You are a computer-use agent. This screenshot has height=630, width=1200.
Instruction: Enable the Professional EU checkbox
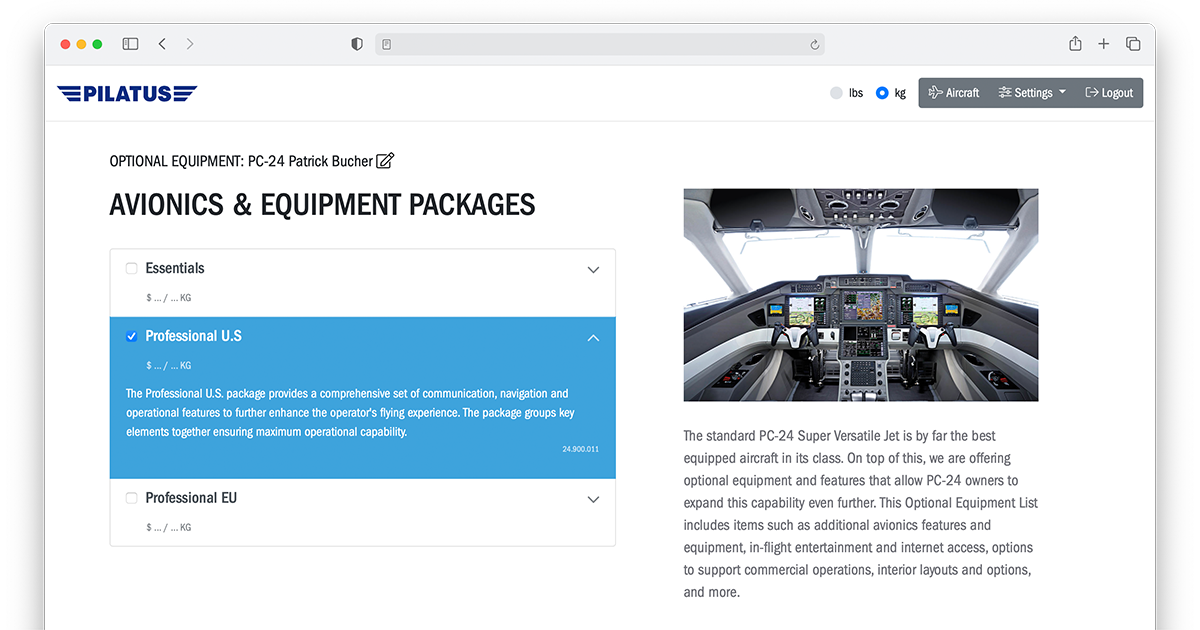(x=132, y=498)
